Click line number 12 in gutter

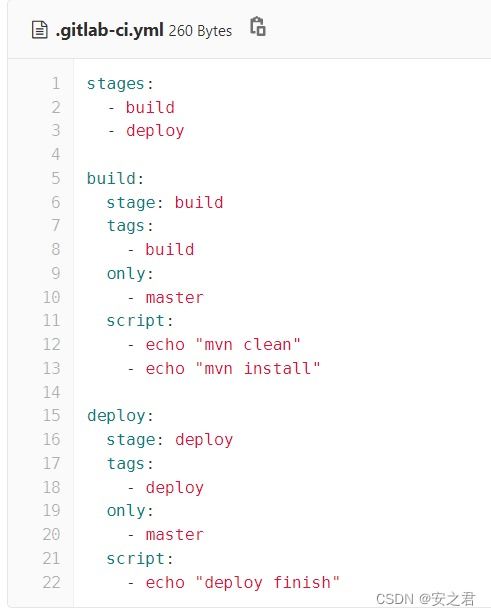(51, 345)
